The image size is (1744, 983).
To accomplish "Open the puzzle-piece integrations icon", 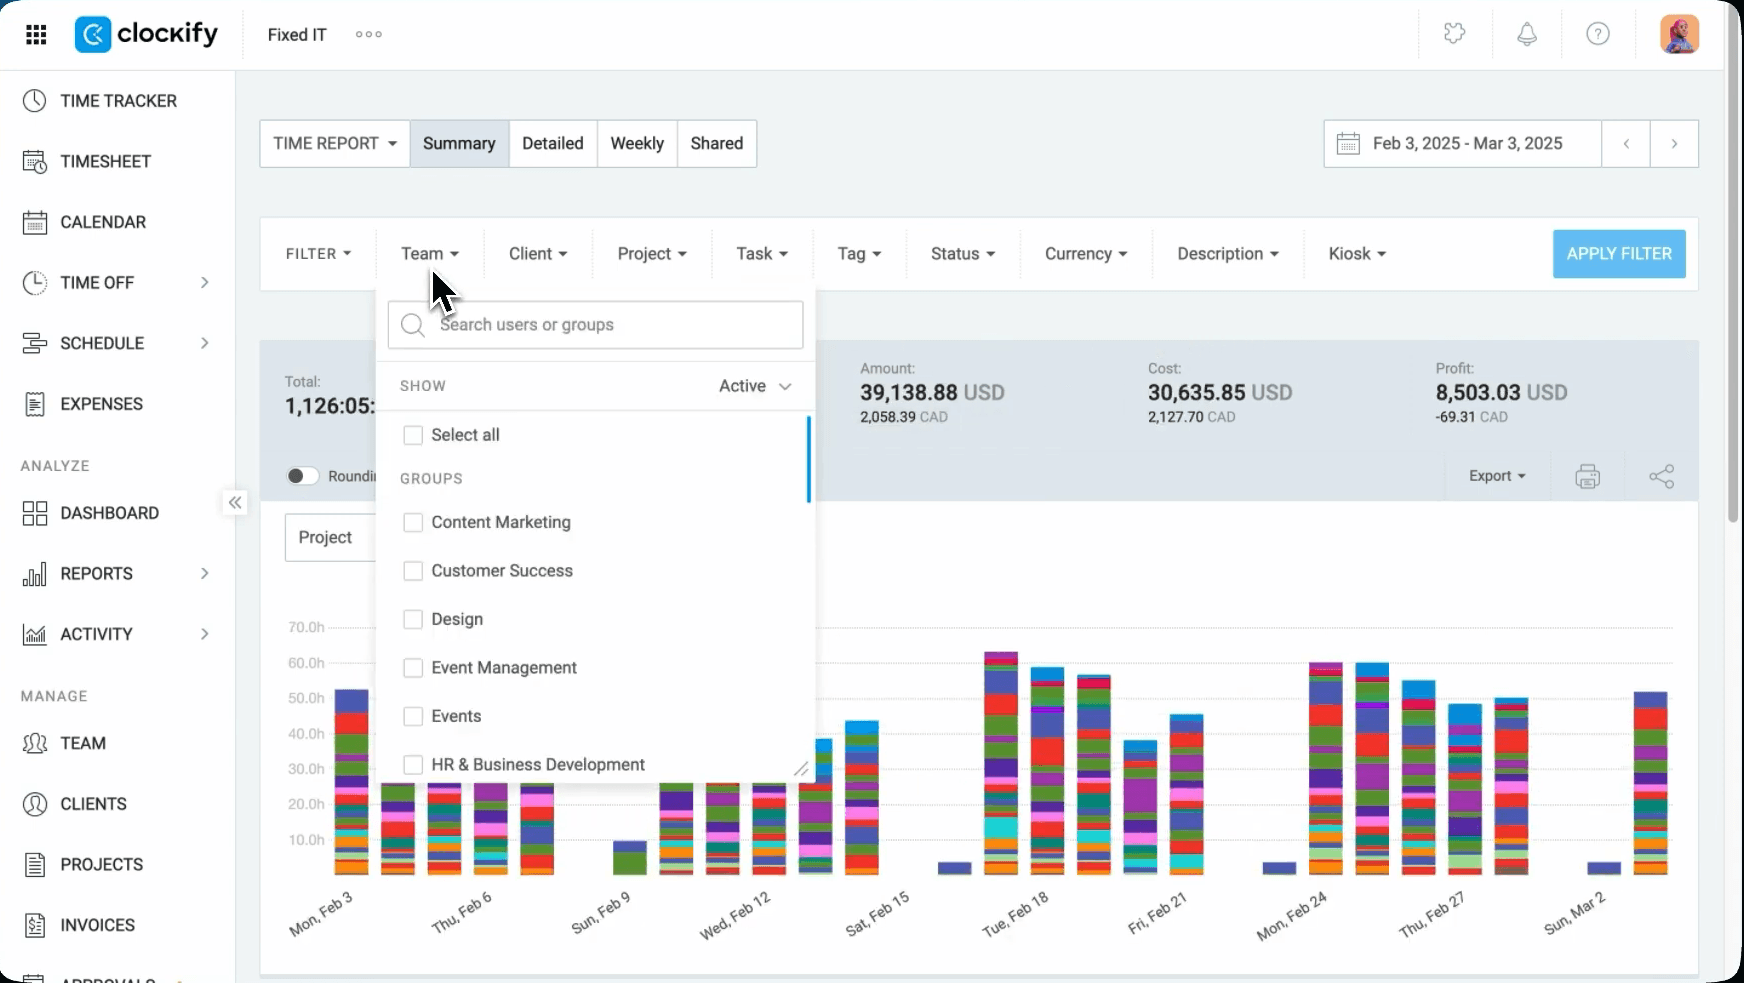I will (1455, 34).
